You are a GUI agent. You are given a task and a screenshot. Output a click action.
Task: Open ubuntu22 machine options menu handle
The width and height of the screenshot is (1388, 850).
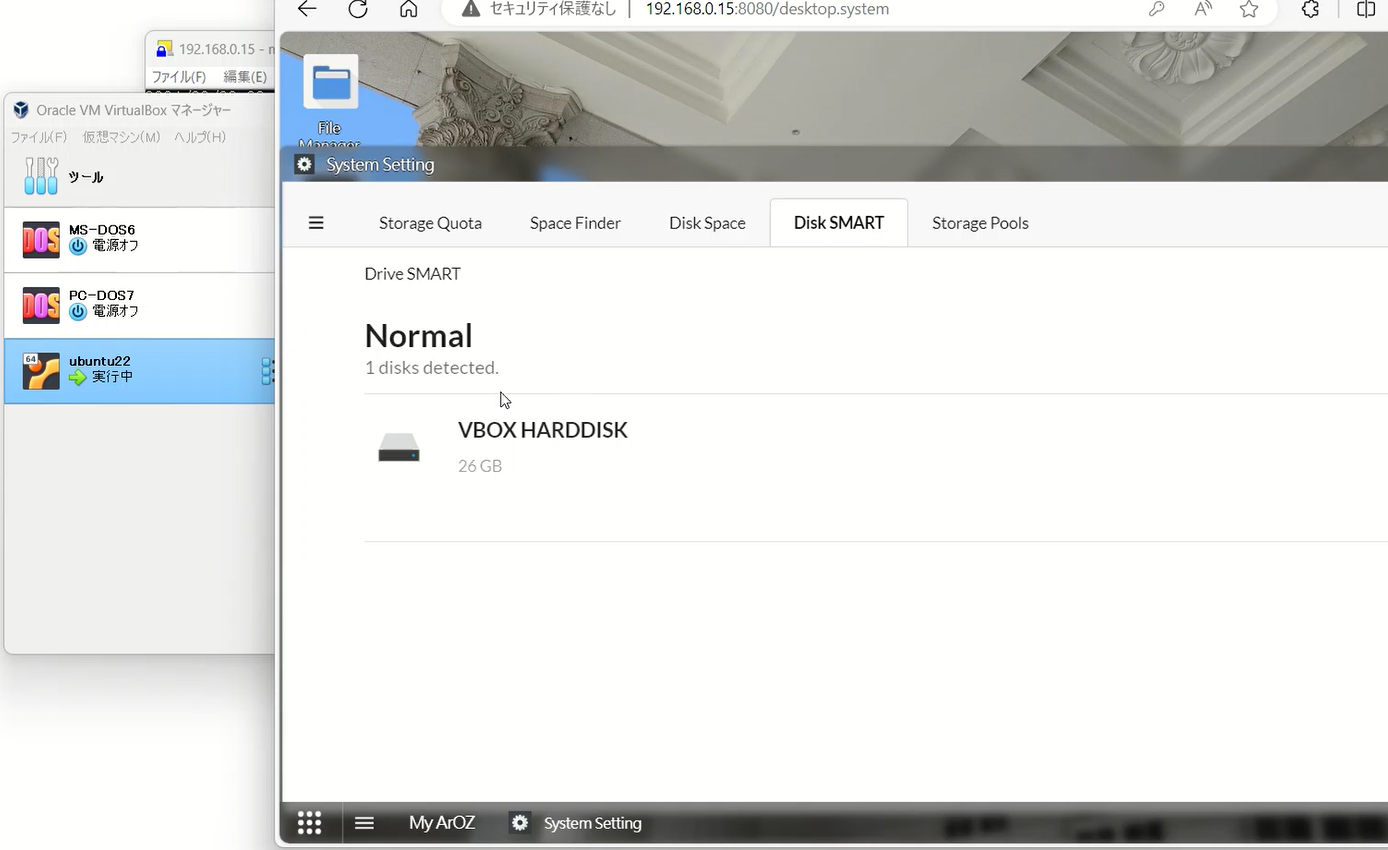267,371
